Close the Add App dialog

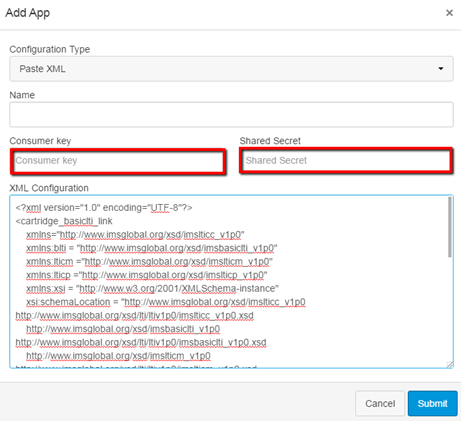click(x=449, y=13)
